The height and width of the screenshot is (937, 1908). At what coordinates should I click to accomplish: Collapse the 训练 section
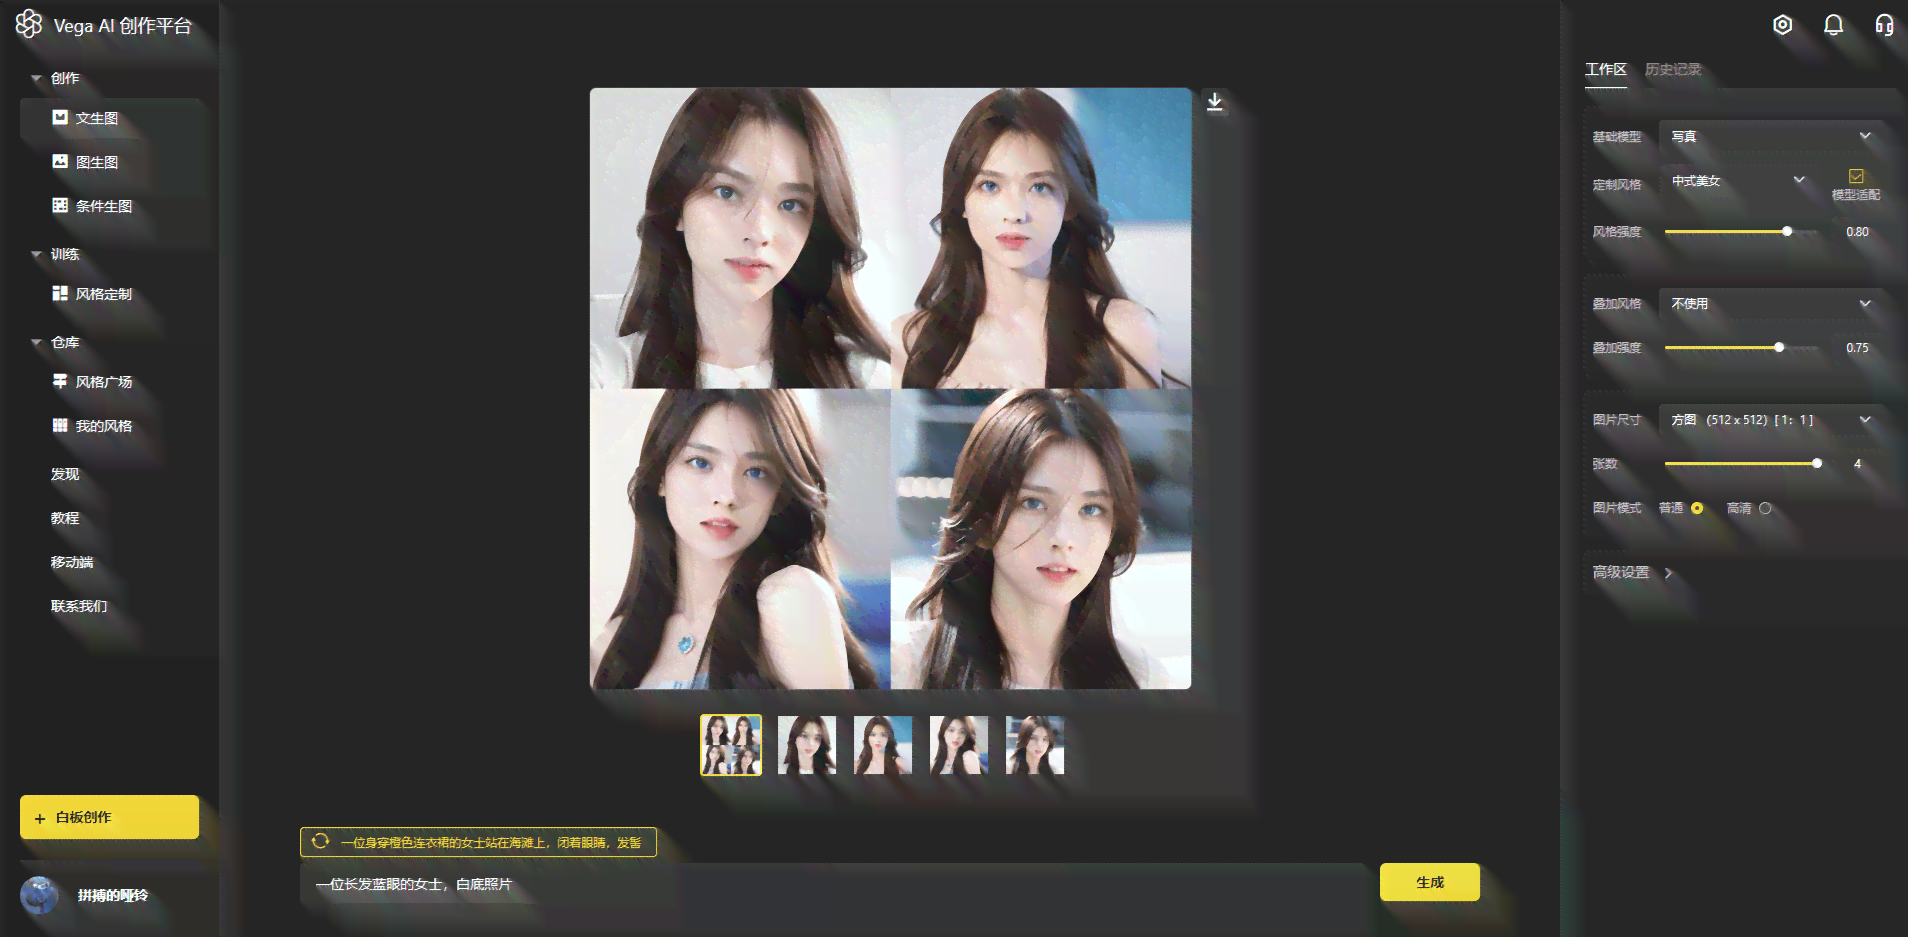[37, 254]
